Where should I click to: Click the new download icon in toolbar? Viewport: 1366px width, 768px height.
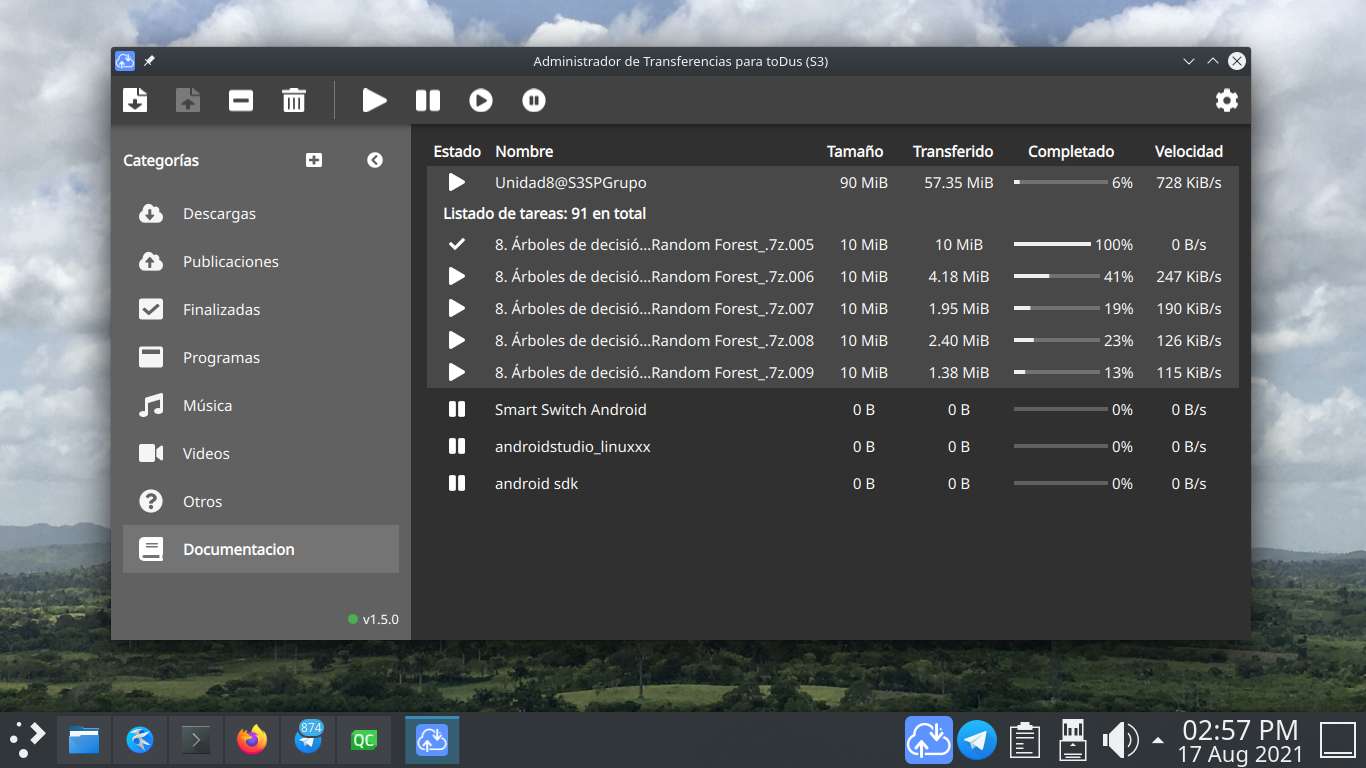[135, 100]
